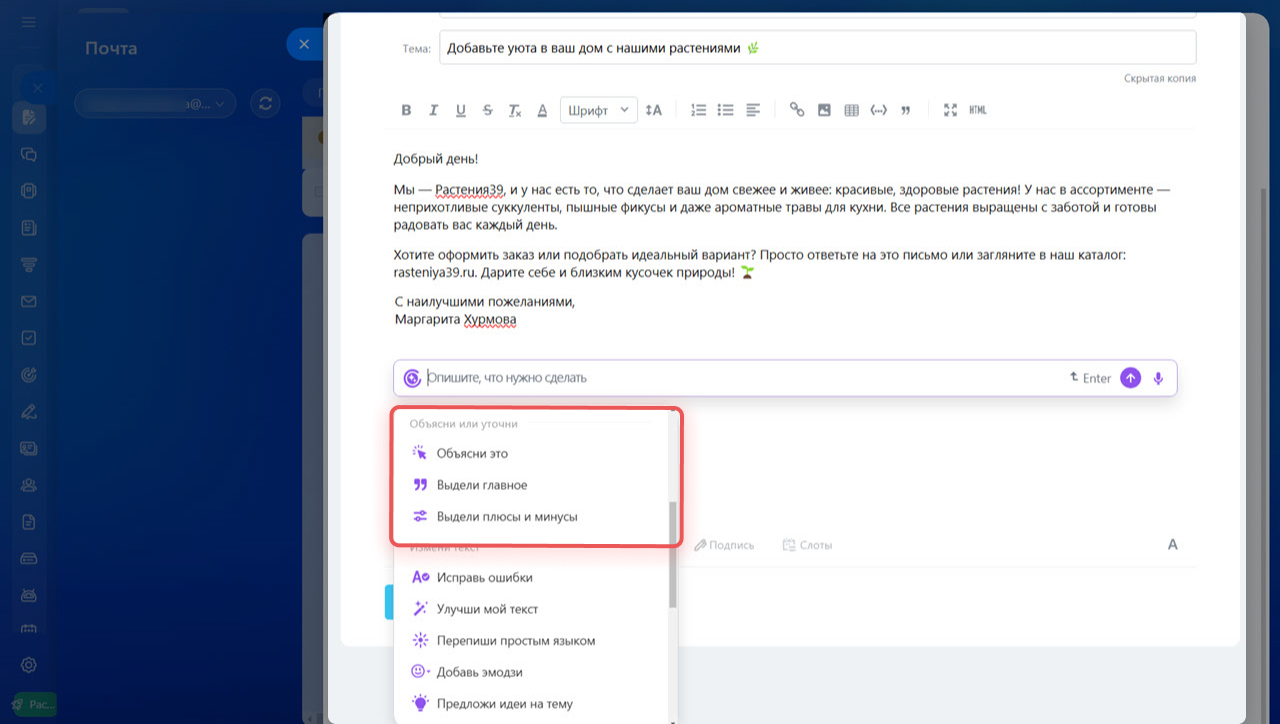1280x724 pixels.
Task: Open the signature pen icon in the left sidebar
Action: 29,411
